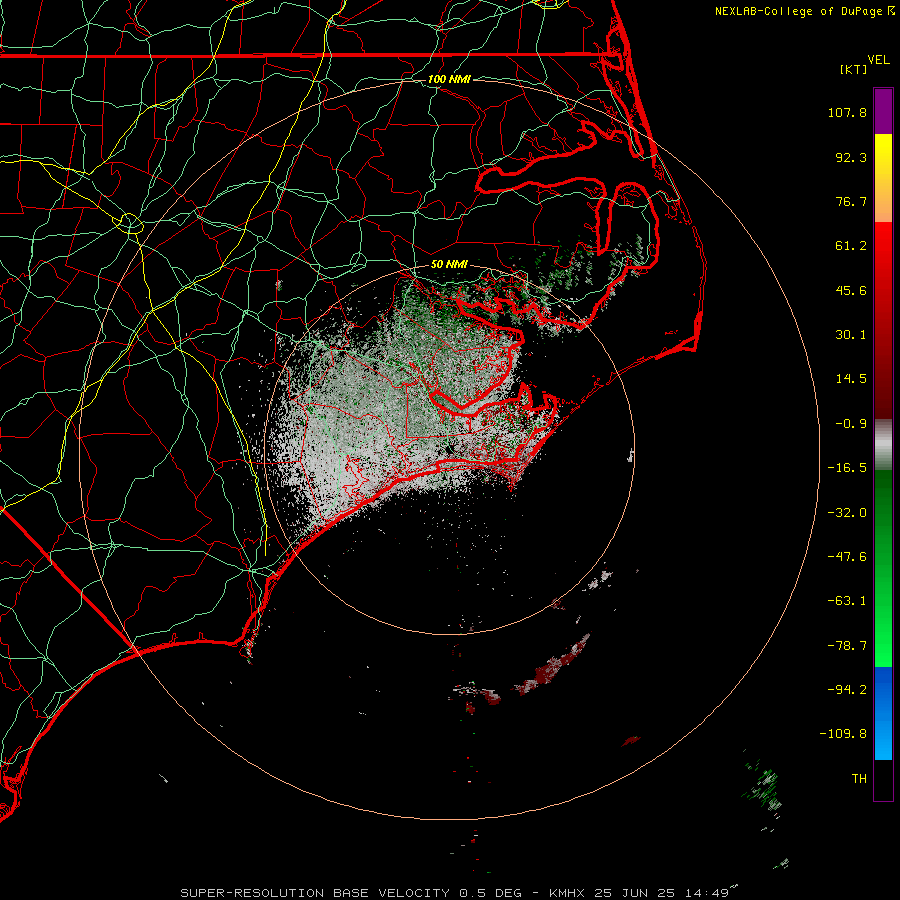This screenshot has width=900, height=900.
Task: Select the -109.8 velocity scale value
Action: coord(843,734)
